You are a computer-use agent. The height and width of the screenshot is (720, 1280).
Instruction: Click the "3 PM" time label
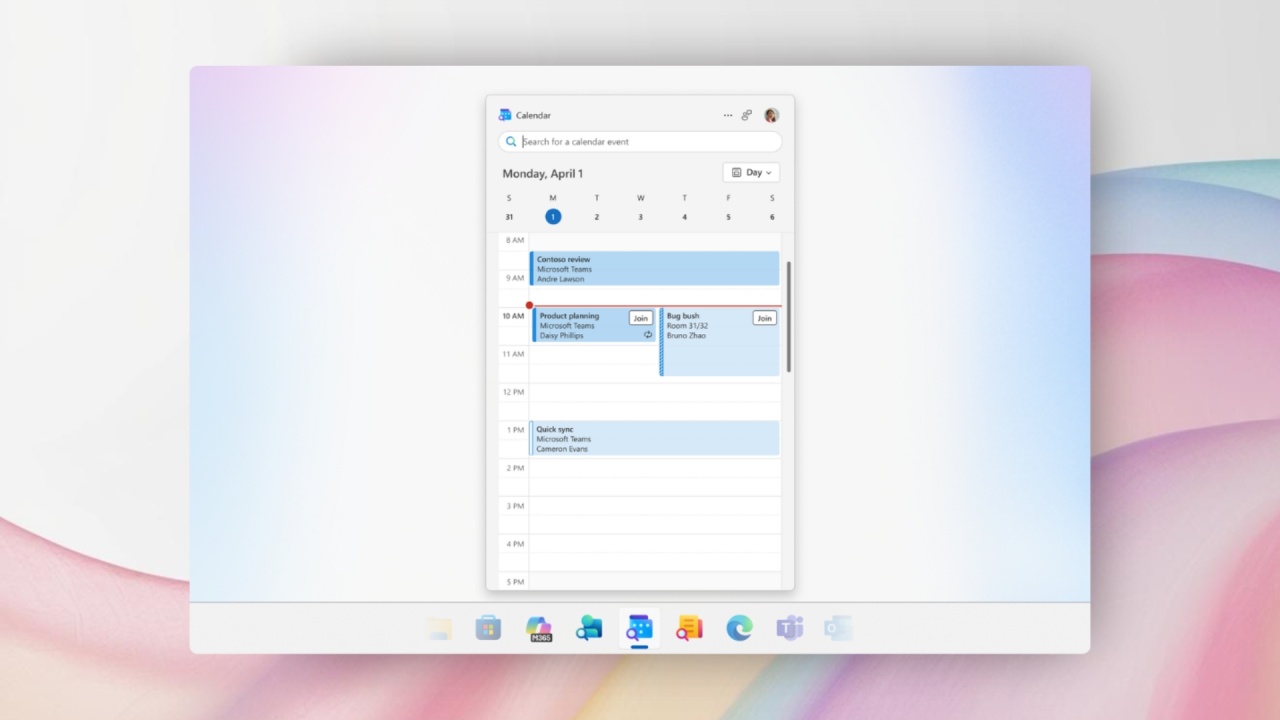point(515,506)
